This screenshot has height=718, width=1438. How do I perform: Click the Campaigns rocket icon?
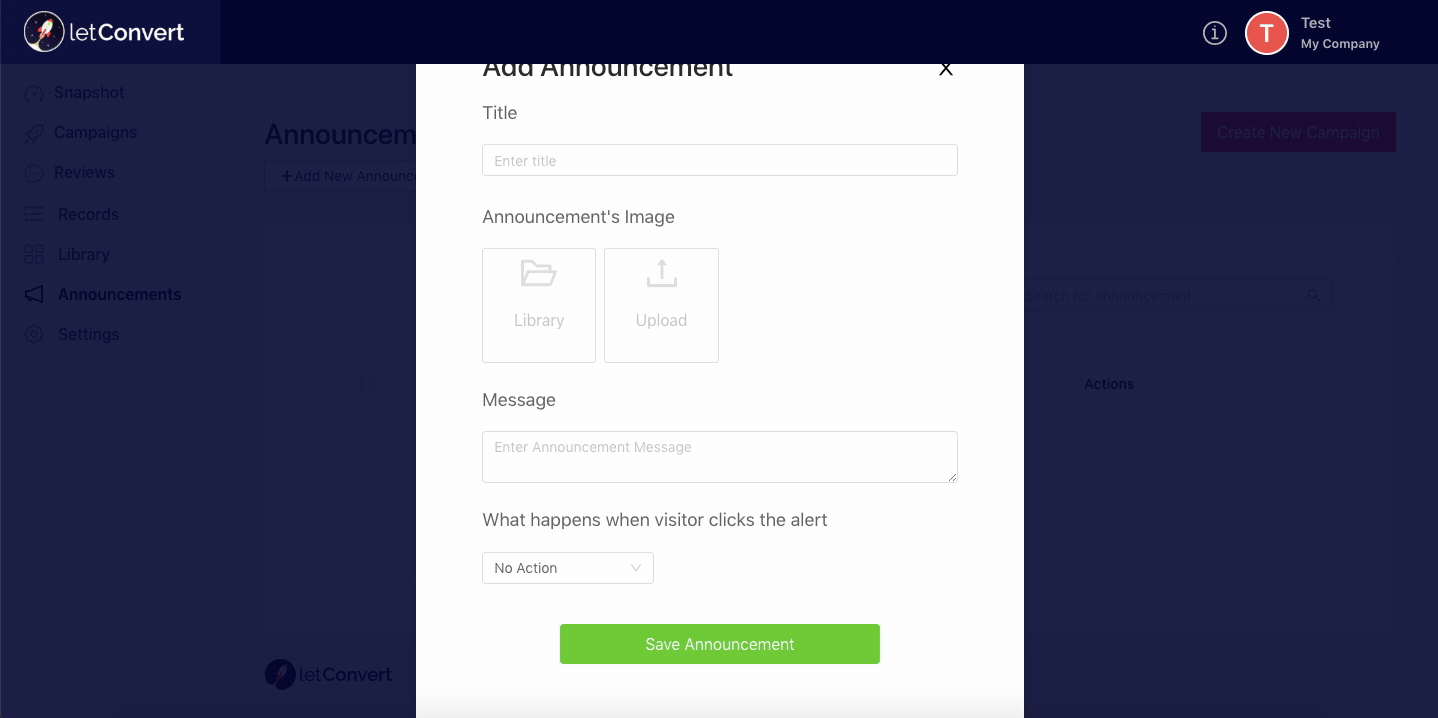pos(34,133)
